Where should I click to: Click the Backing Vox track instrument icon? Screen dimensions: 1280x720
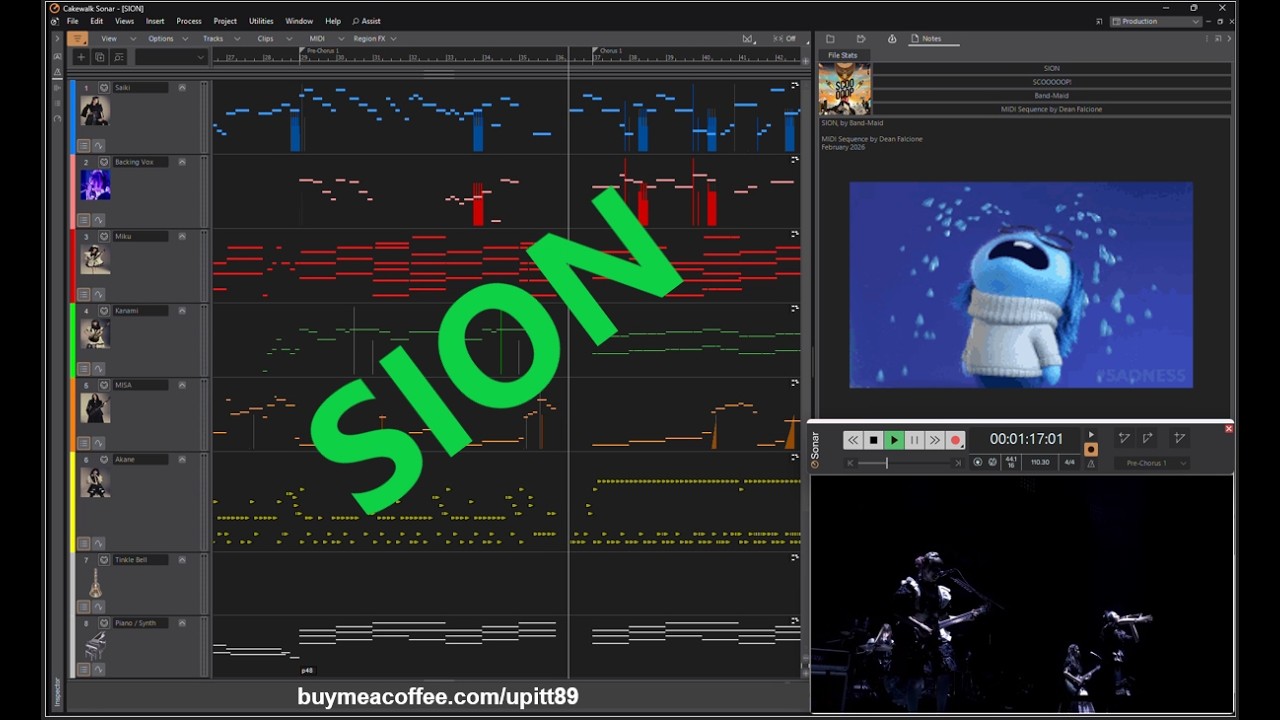click(95, 185)
